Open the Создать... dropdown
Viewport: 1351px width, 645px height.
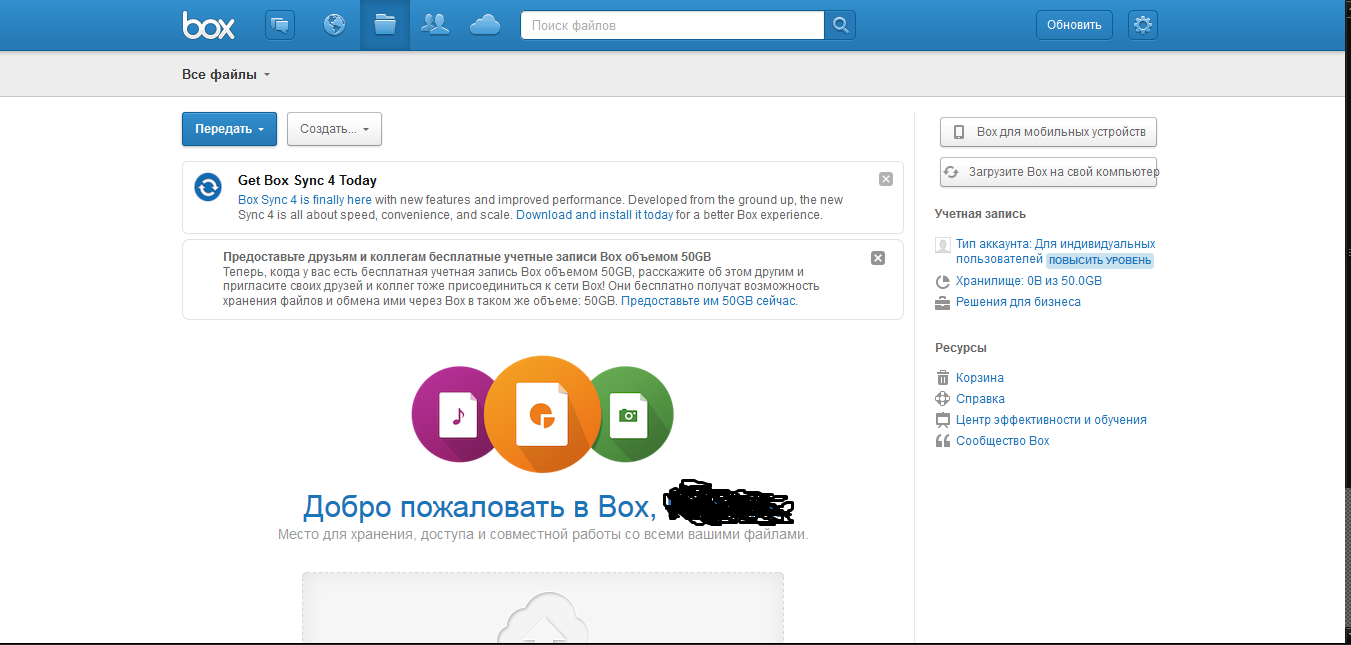coord(334,129)
